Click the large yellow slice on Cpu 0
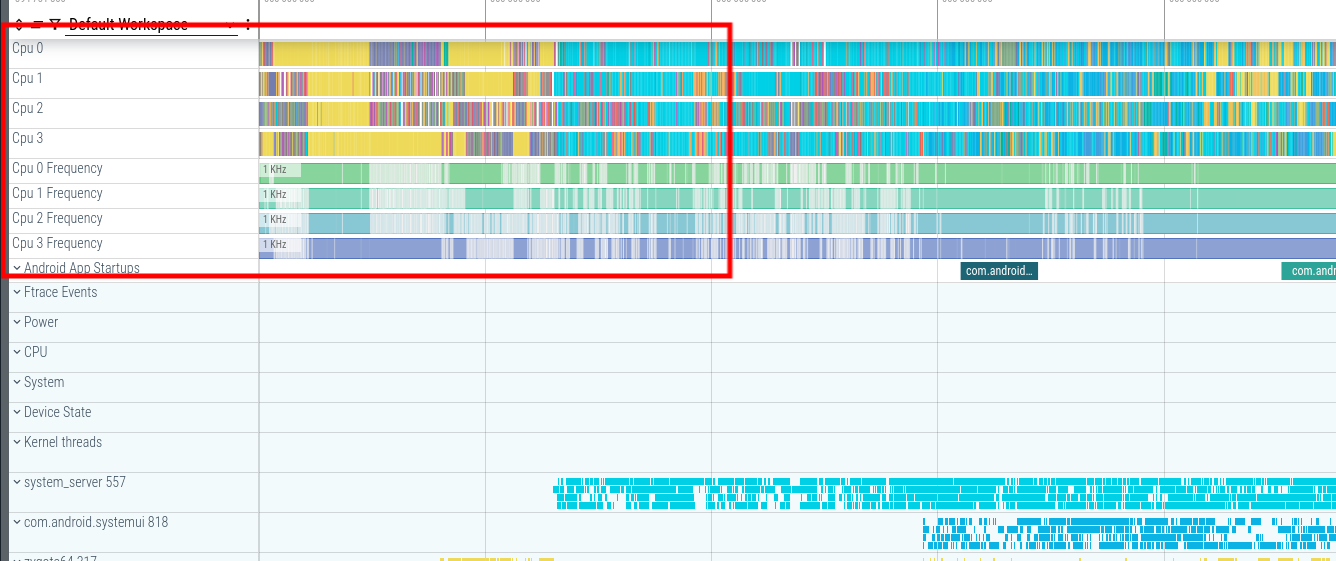 [x=320, y=54]
